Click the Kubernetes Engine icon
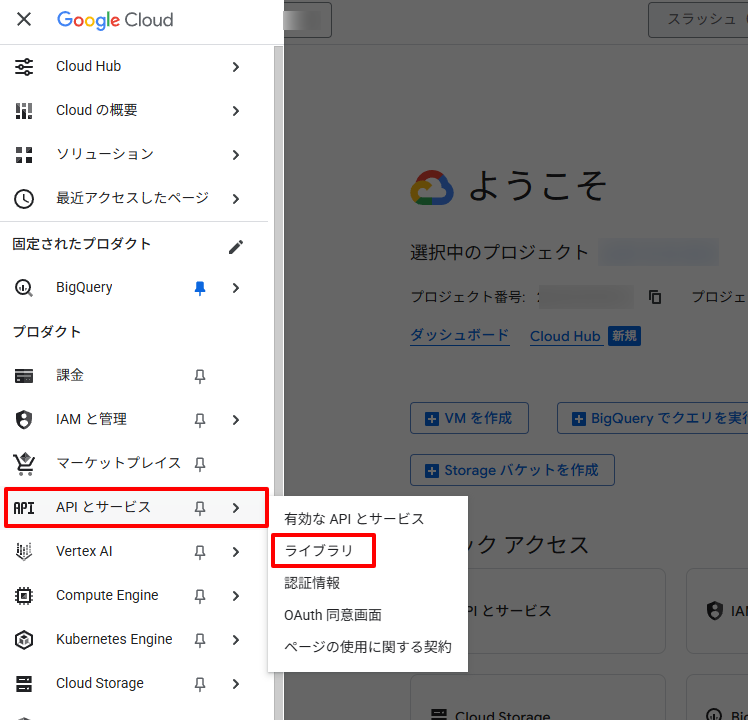 tap(24, 640)
